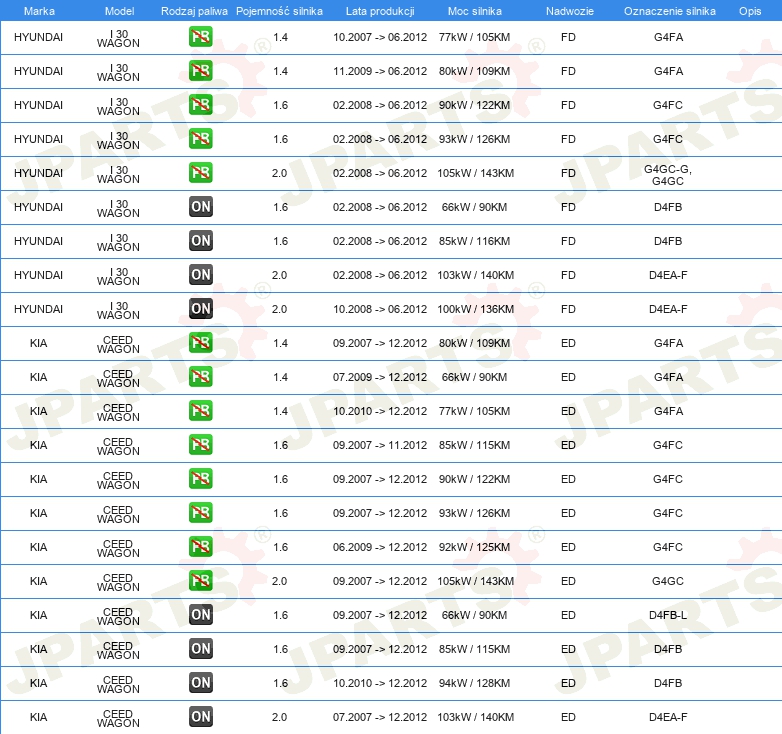
Task: Click the Nadwozie column header
Action: pyautogui.click(x=570, y=11)
